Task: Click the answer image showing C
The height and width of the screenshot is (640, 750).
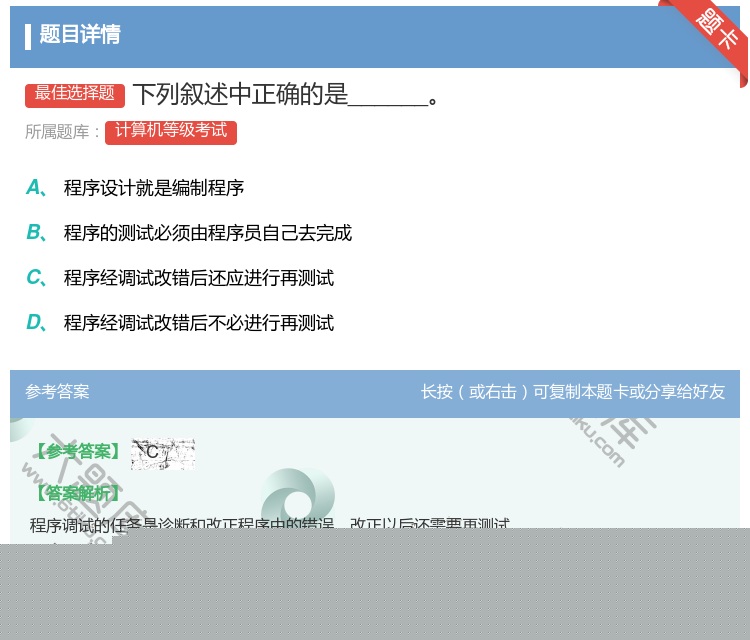Action: point(163,453)
